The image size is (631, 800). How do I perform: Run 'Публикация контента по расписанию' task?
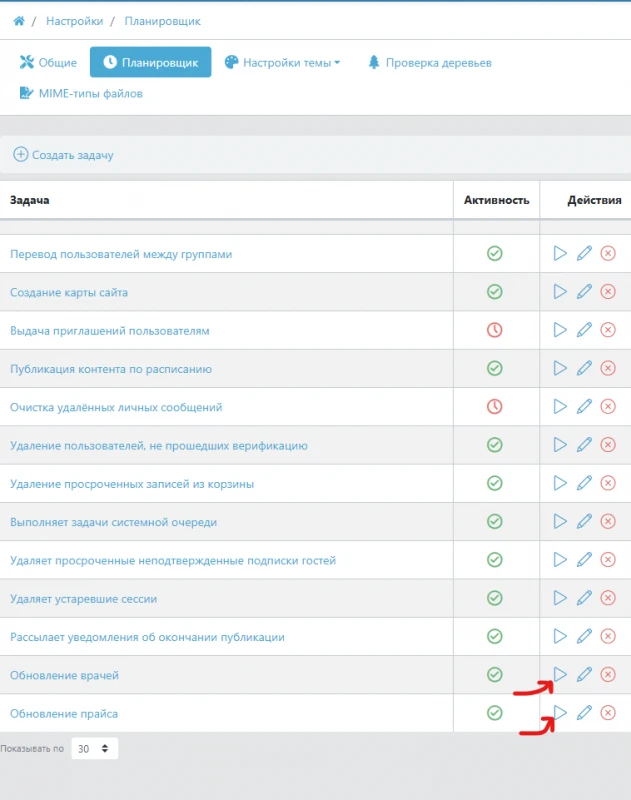click(x=560, y=368)
